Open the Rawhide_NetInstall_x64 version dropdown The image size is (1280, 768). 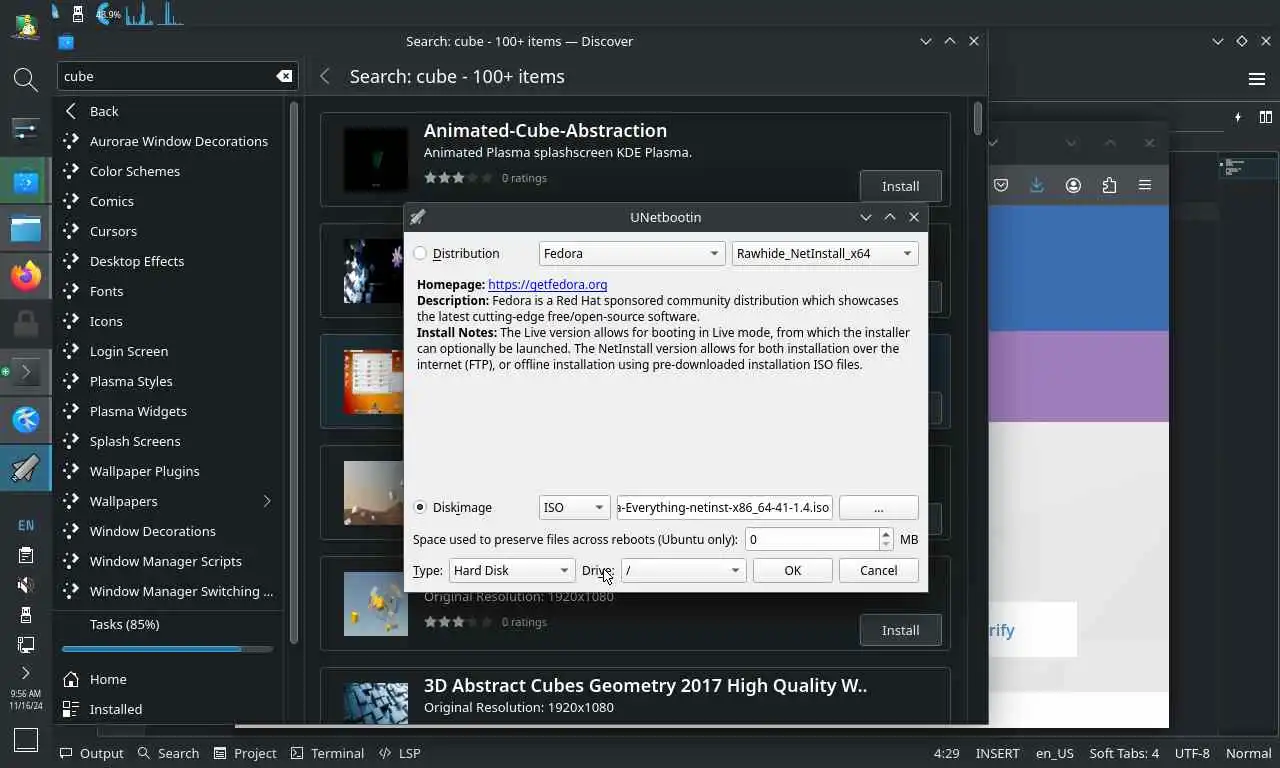824,254
